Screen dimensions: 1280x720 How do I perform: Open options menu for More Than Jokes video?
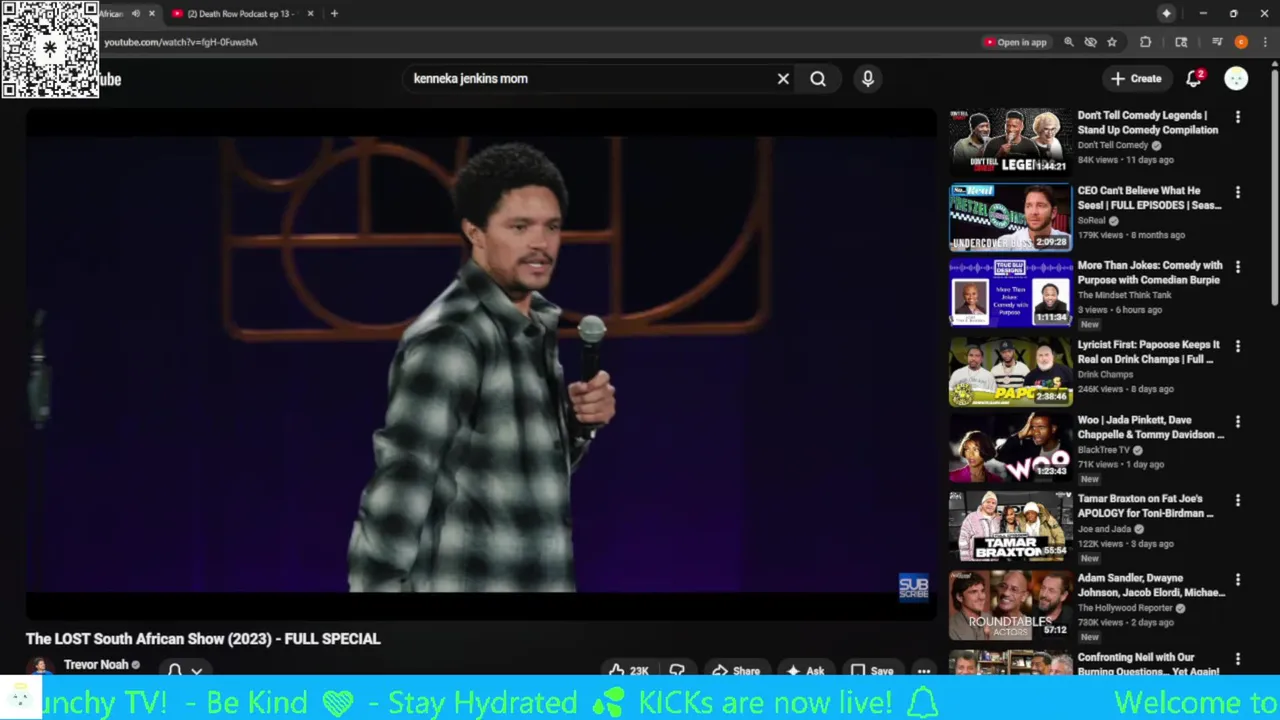coord(1238,267)
